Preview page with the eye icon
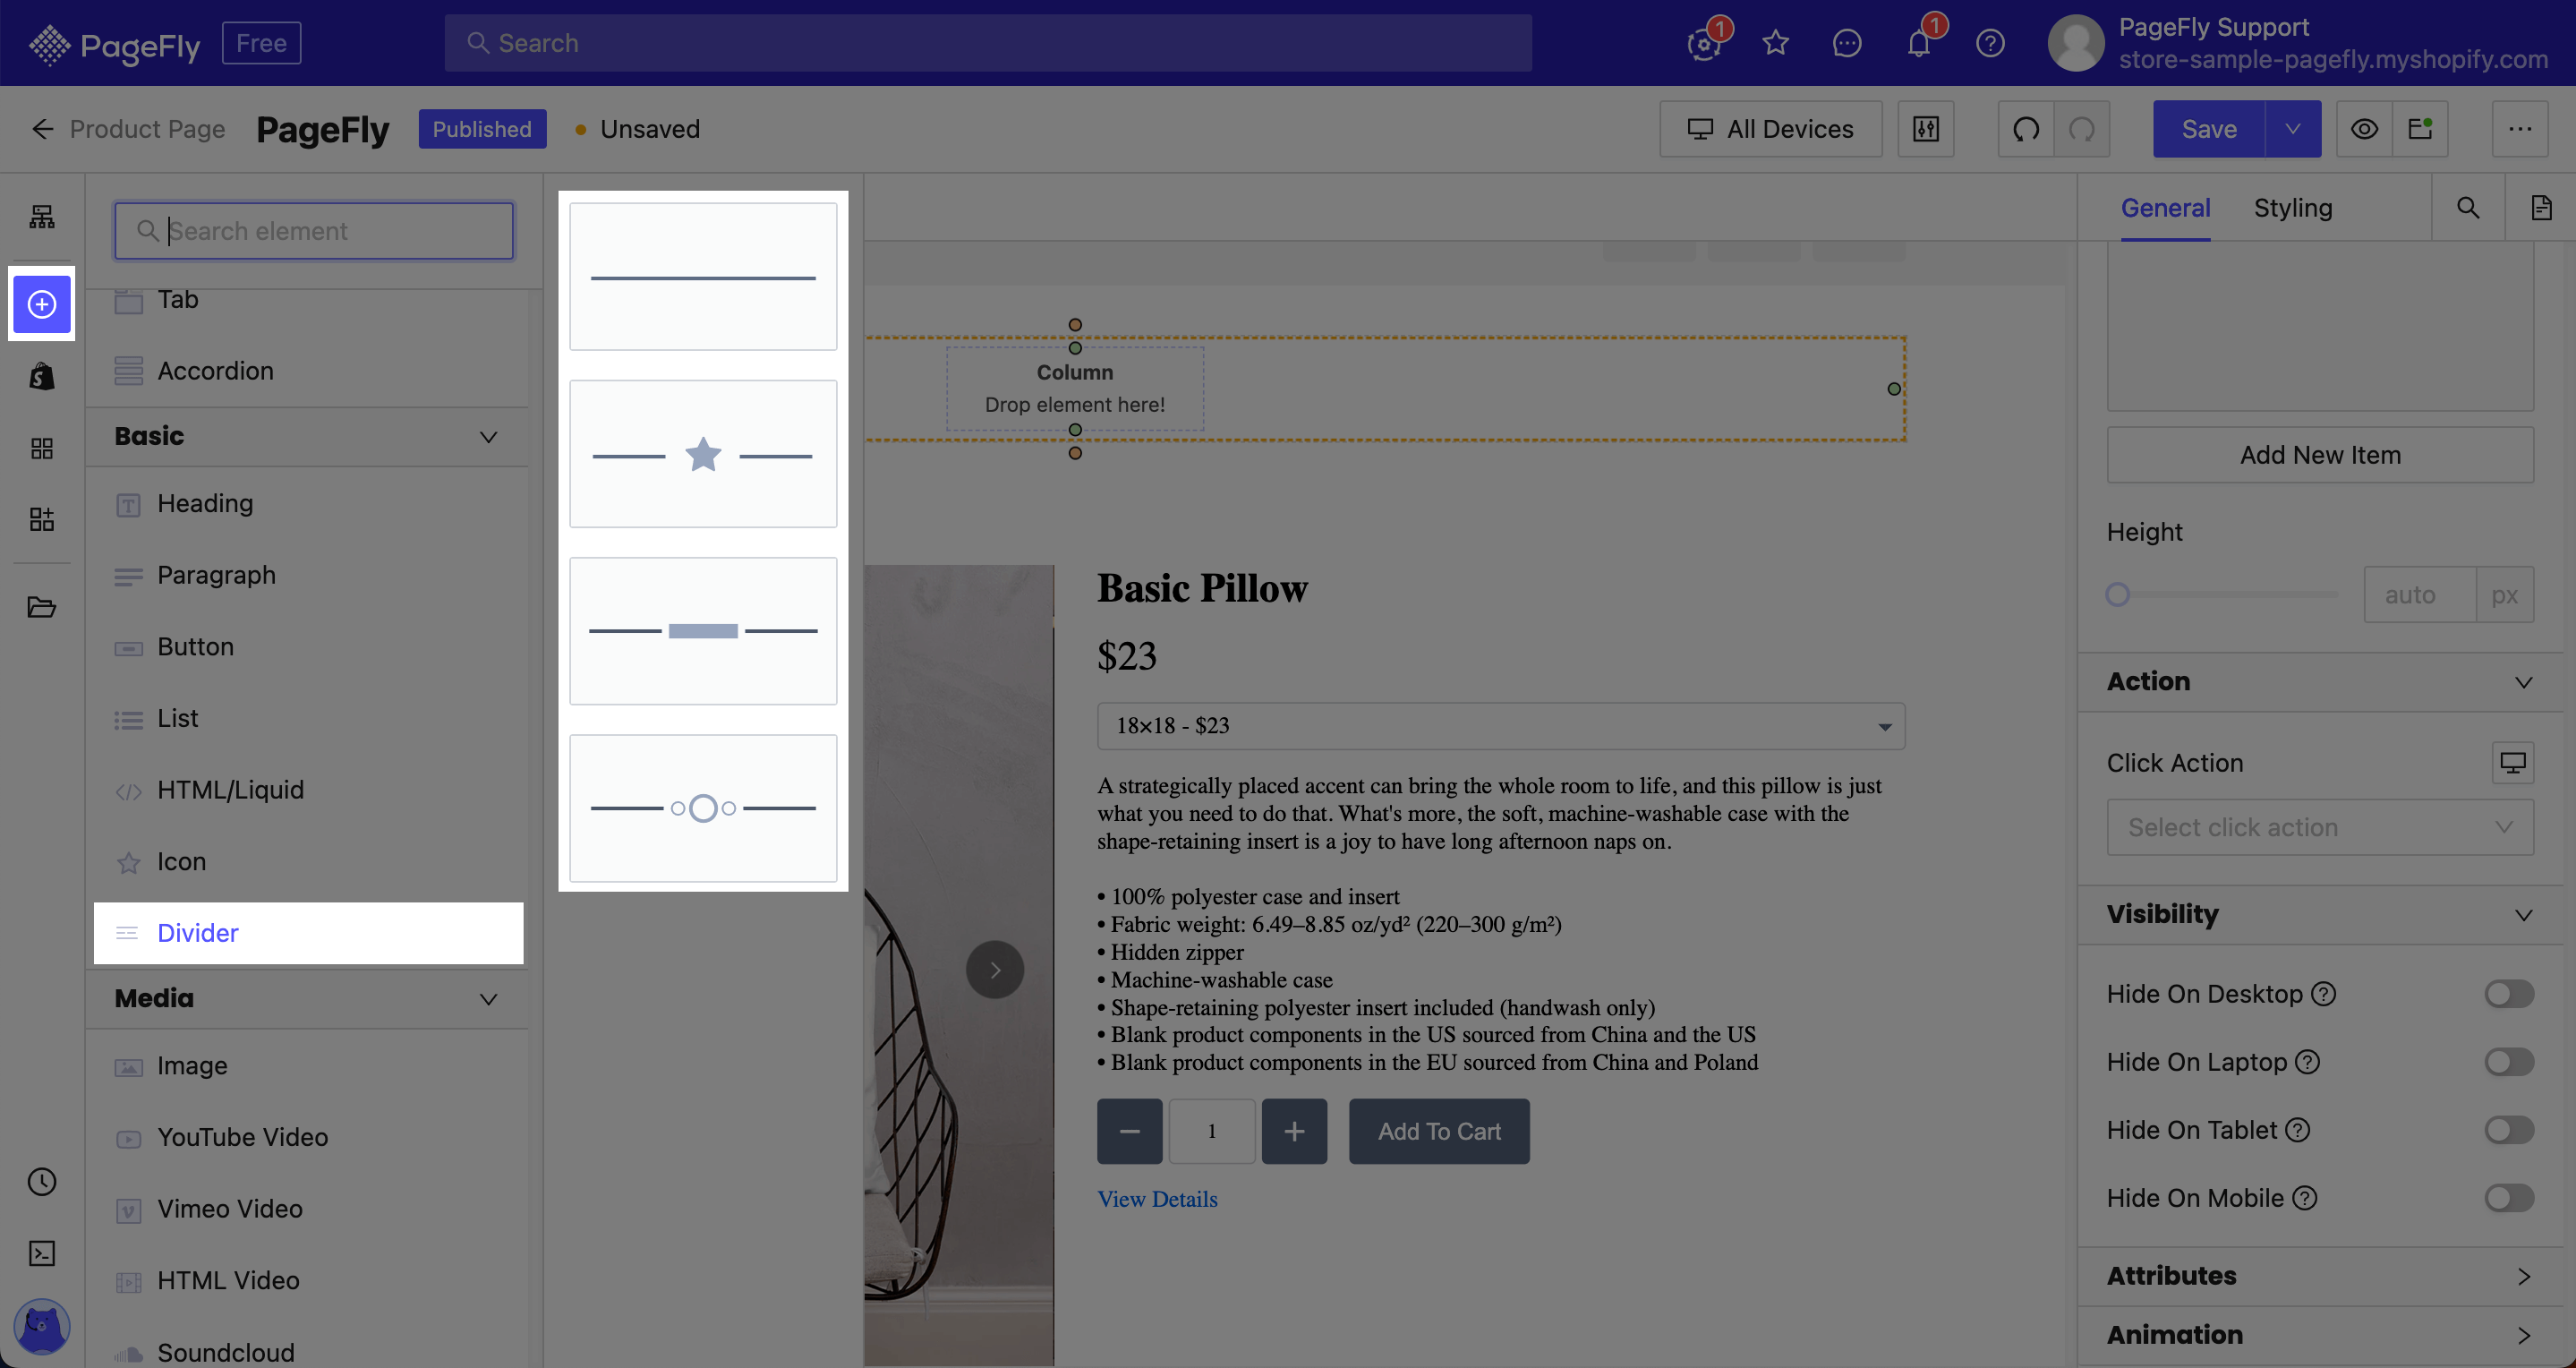The width and height of the screenshot is (2576, 1368). 2364,129
